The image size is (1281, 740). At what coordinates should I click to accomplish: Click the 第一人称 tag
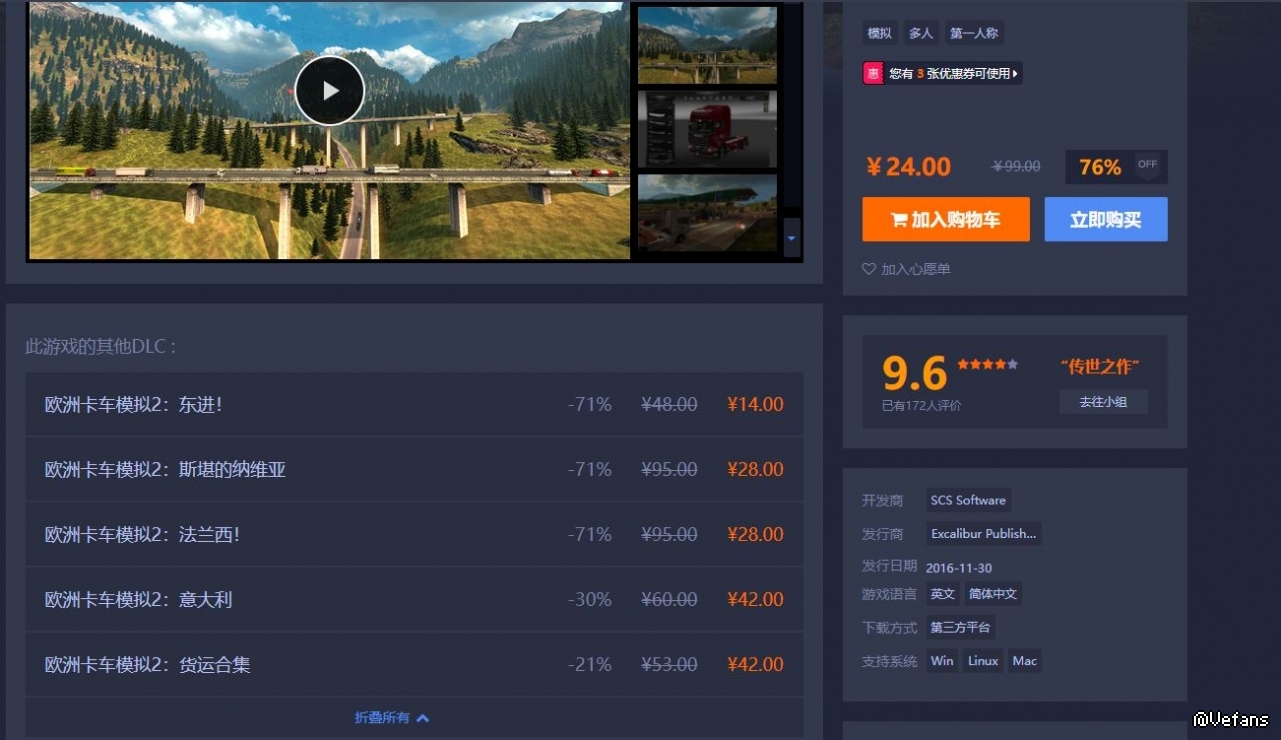coord(973,33)
